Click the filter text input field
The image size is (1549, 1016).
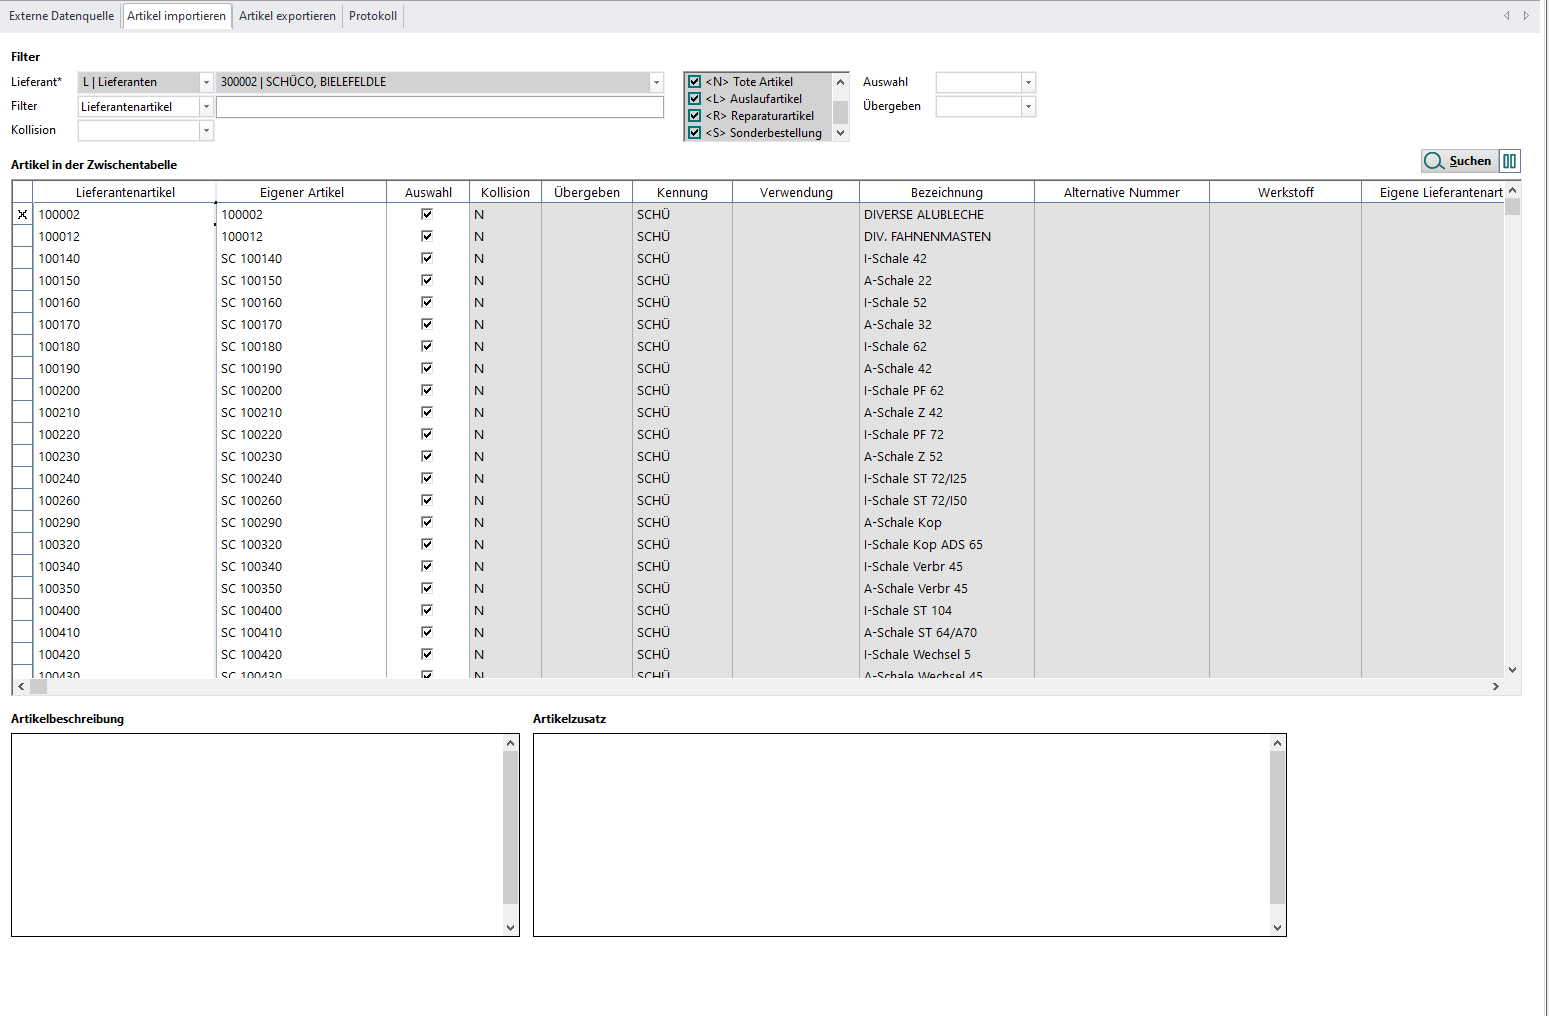[x=440, y=107]
